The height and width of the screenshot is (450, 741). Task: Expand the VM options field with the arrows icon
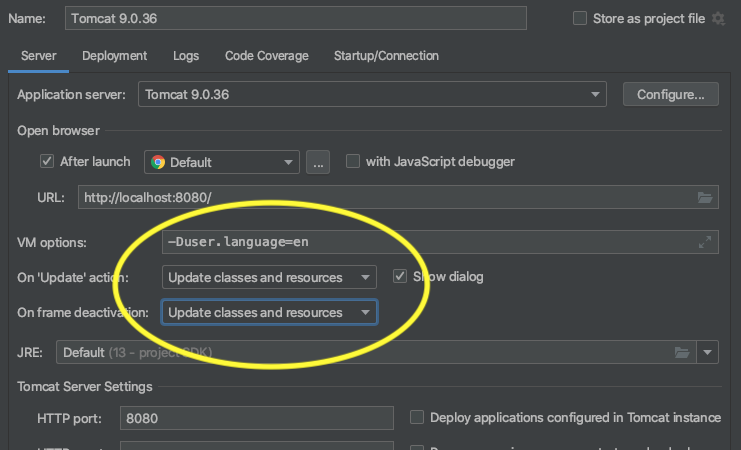click(705, 242)
